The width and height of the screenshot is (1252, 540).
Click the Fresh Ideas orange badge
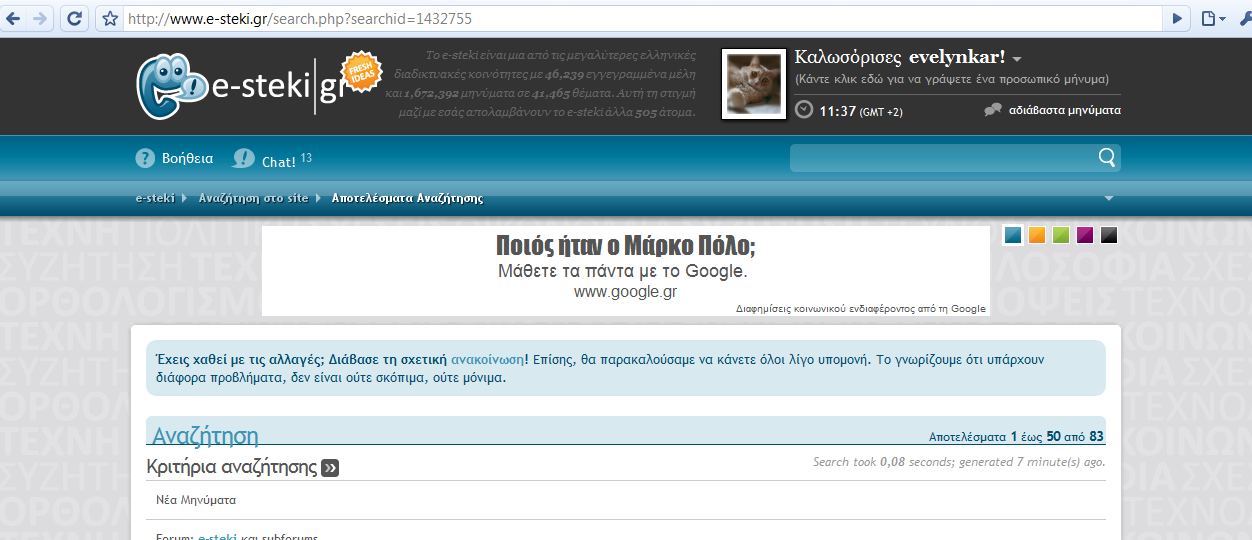(361, 73)
